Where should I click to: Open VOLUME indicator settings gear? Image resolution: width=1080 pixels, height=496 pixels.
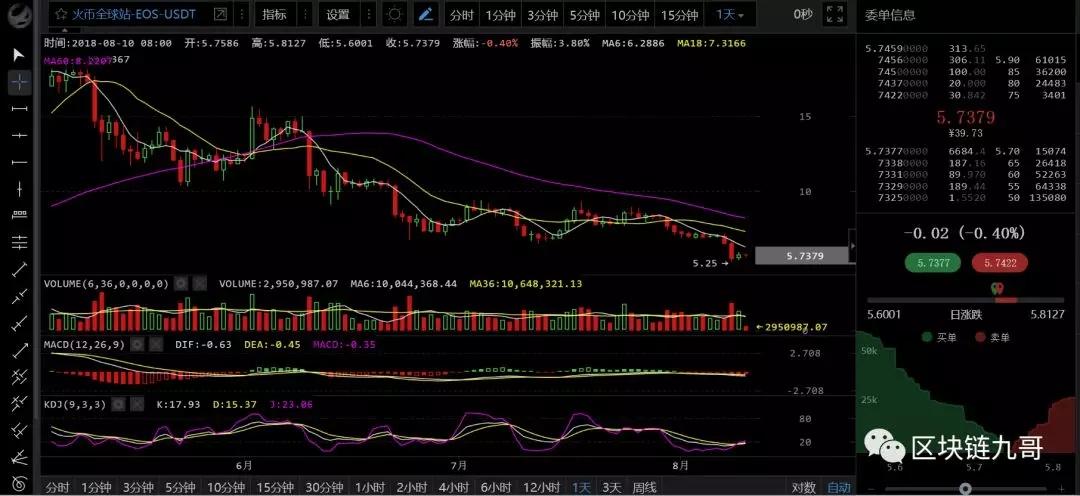[180, 283]
